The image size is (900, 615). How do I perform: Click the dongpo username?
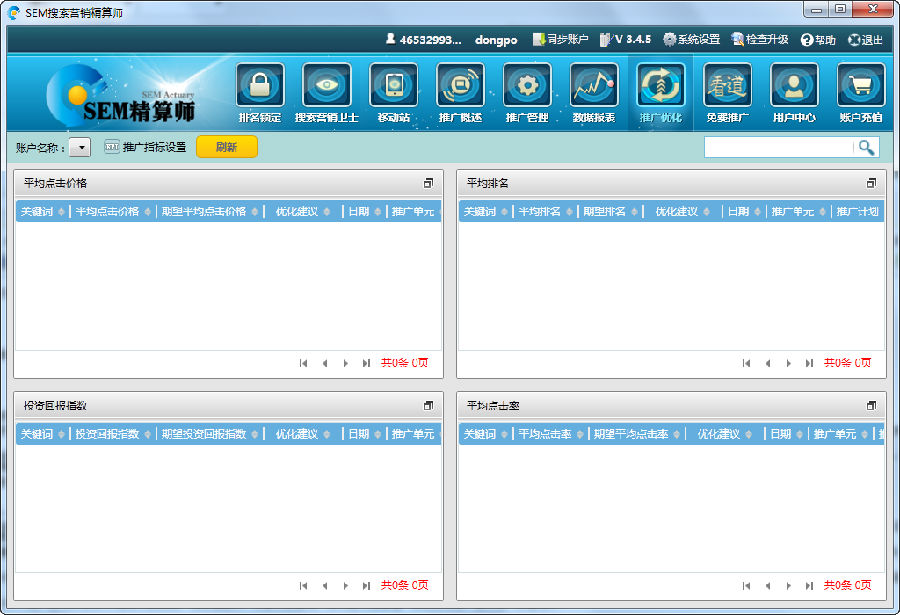click(496, 40)
